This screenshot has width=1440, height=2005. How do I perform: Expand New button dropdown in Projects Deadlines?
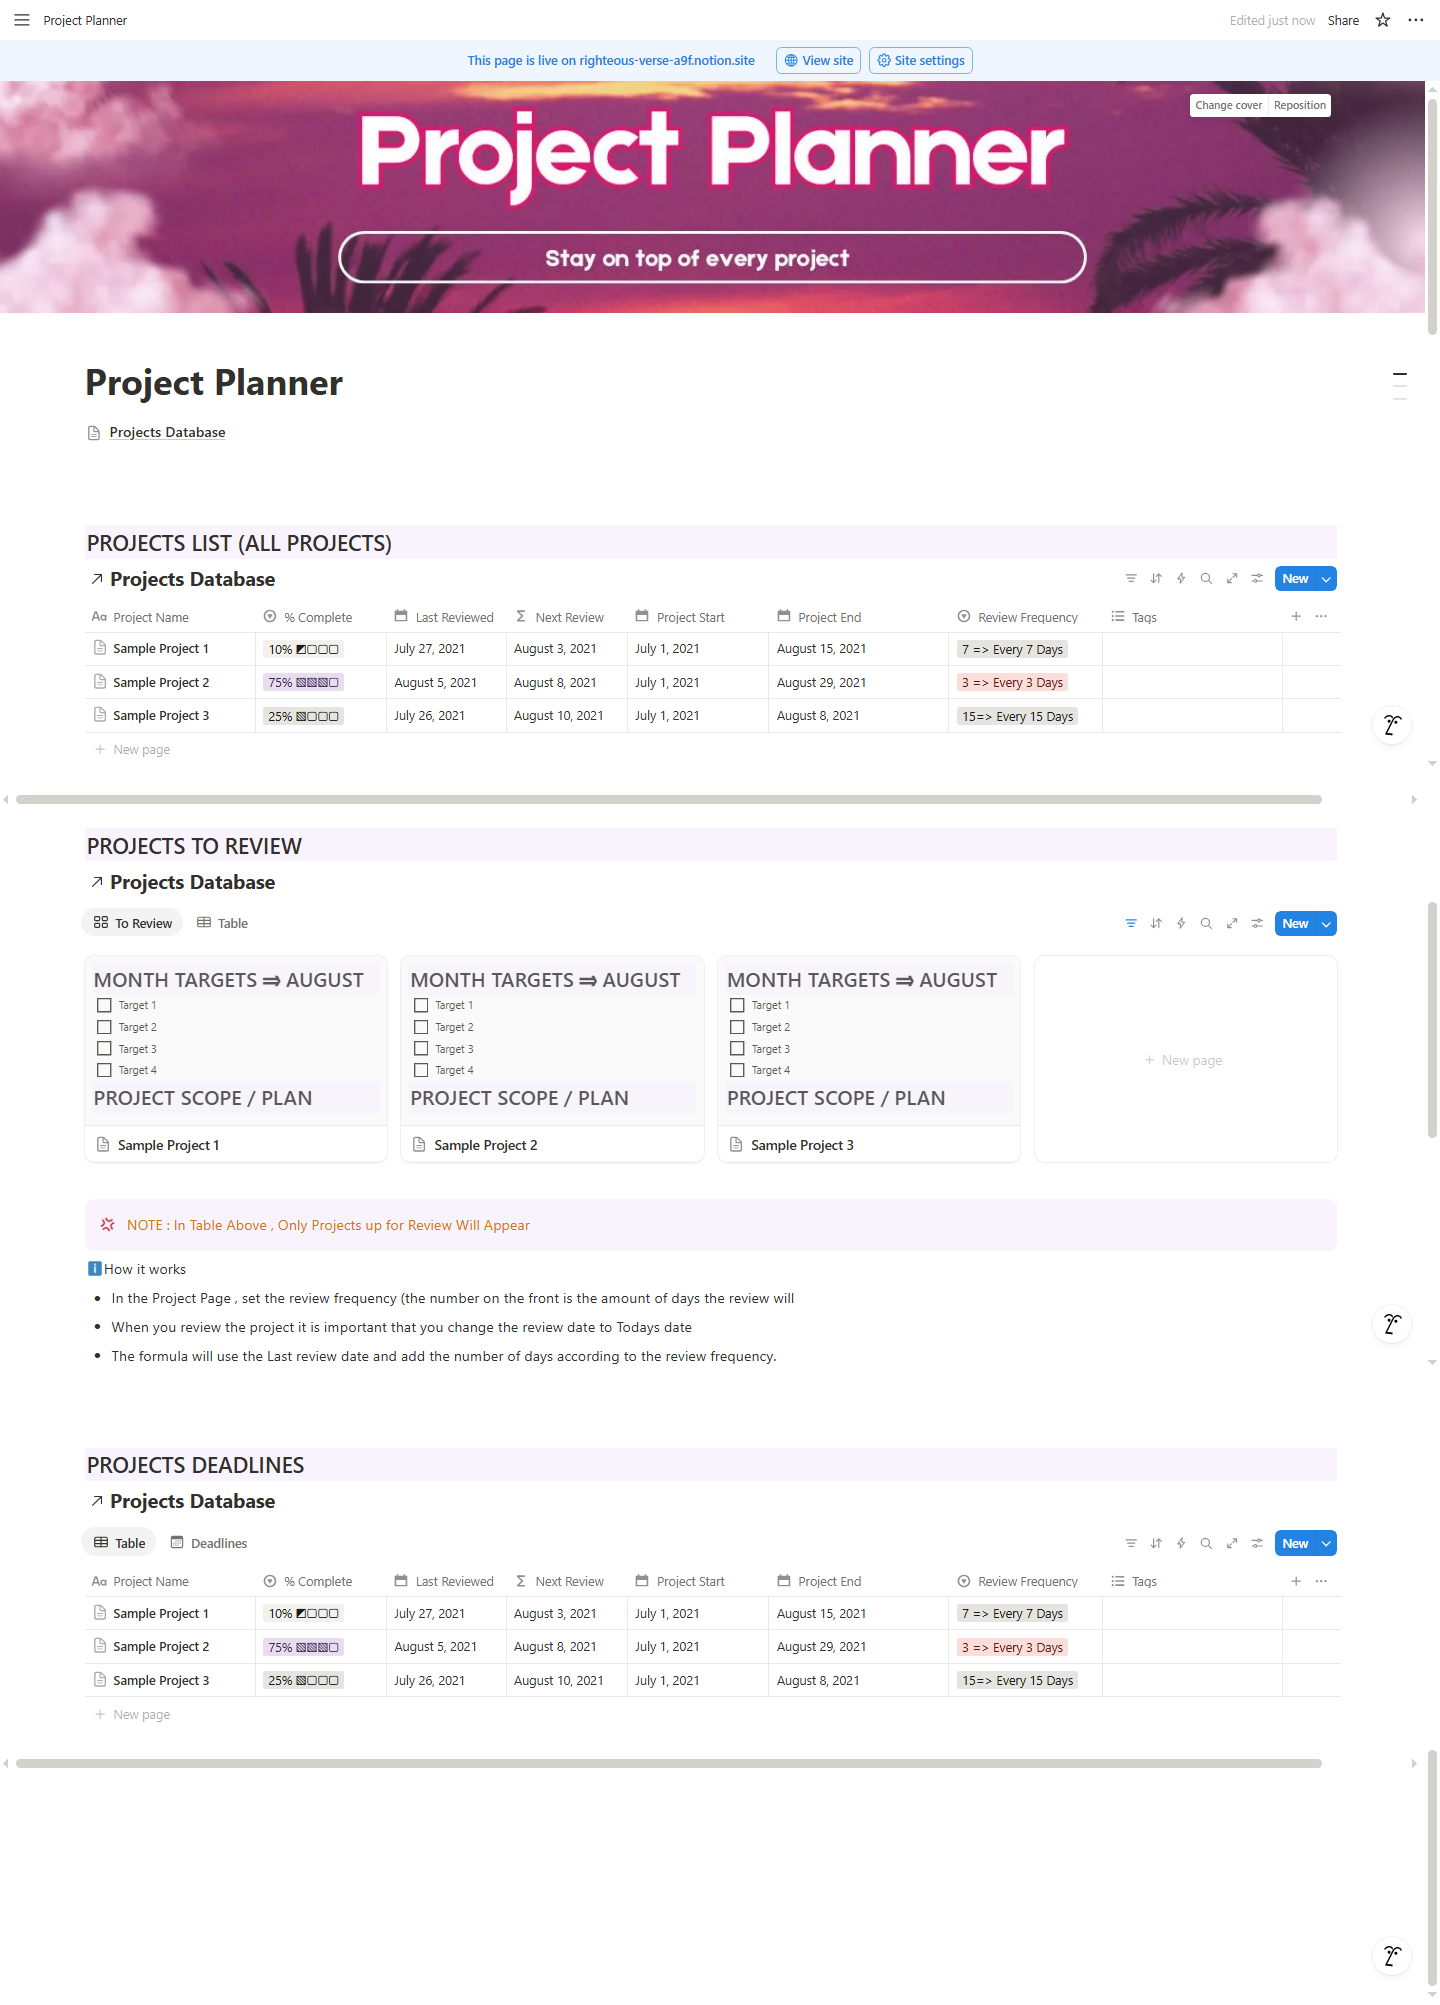click(1326, 1544)
